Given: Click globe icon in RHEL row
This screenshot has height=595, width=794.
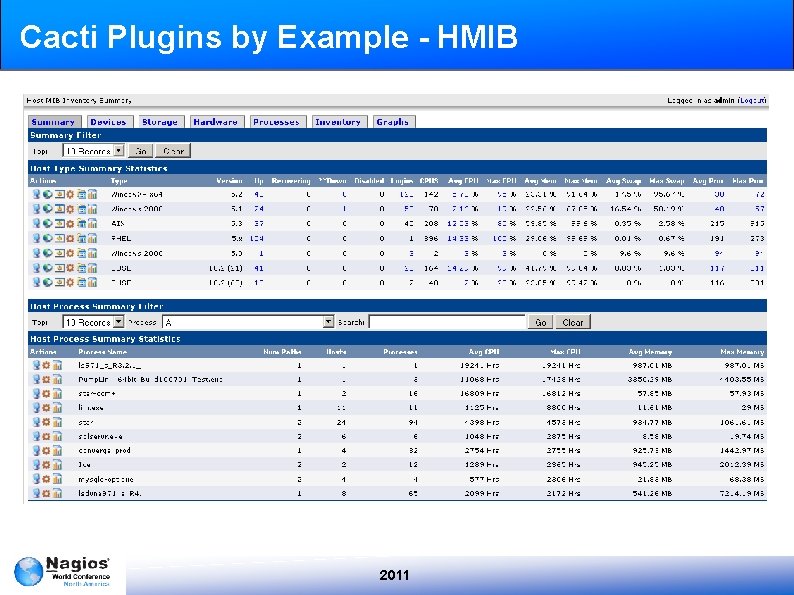Looking at the screenshot, I should click(47, 238).
